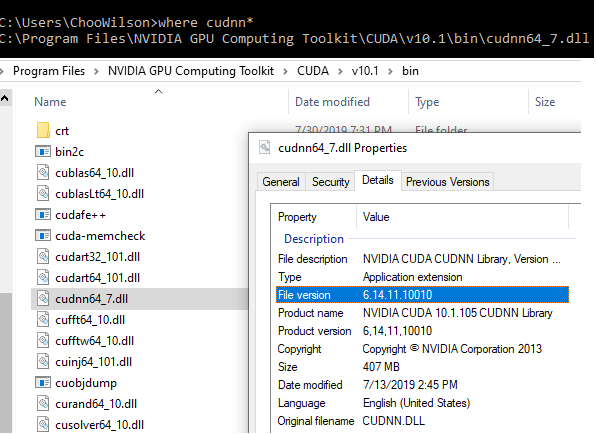Select the Copyright property row

(422, 349)
